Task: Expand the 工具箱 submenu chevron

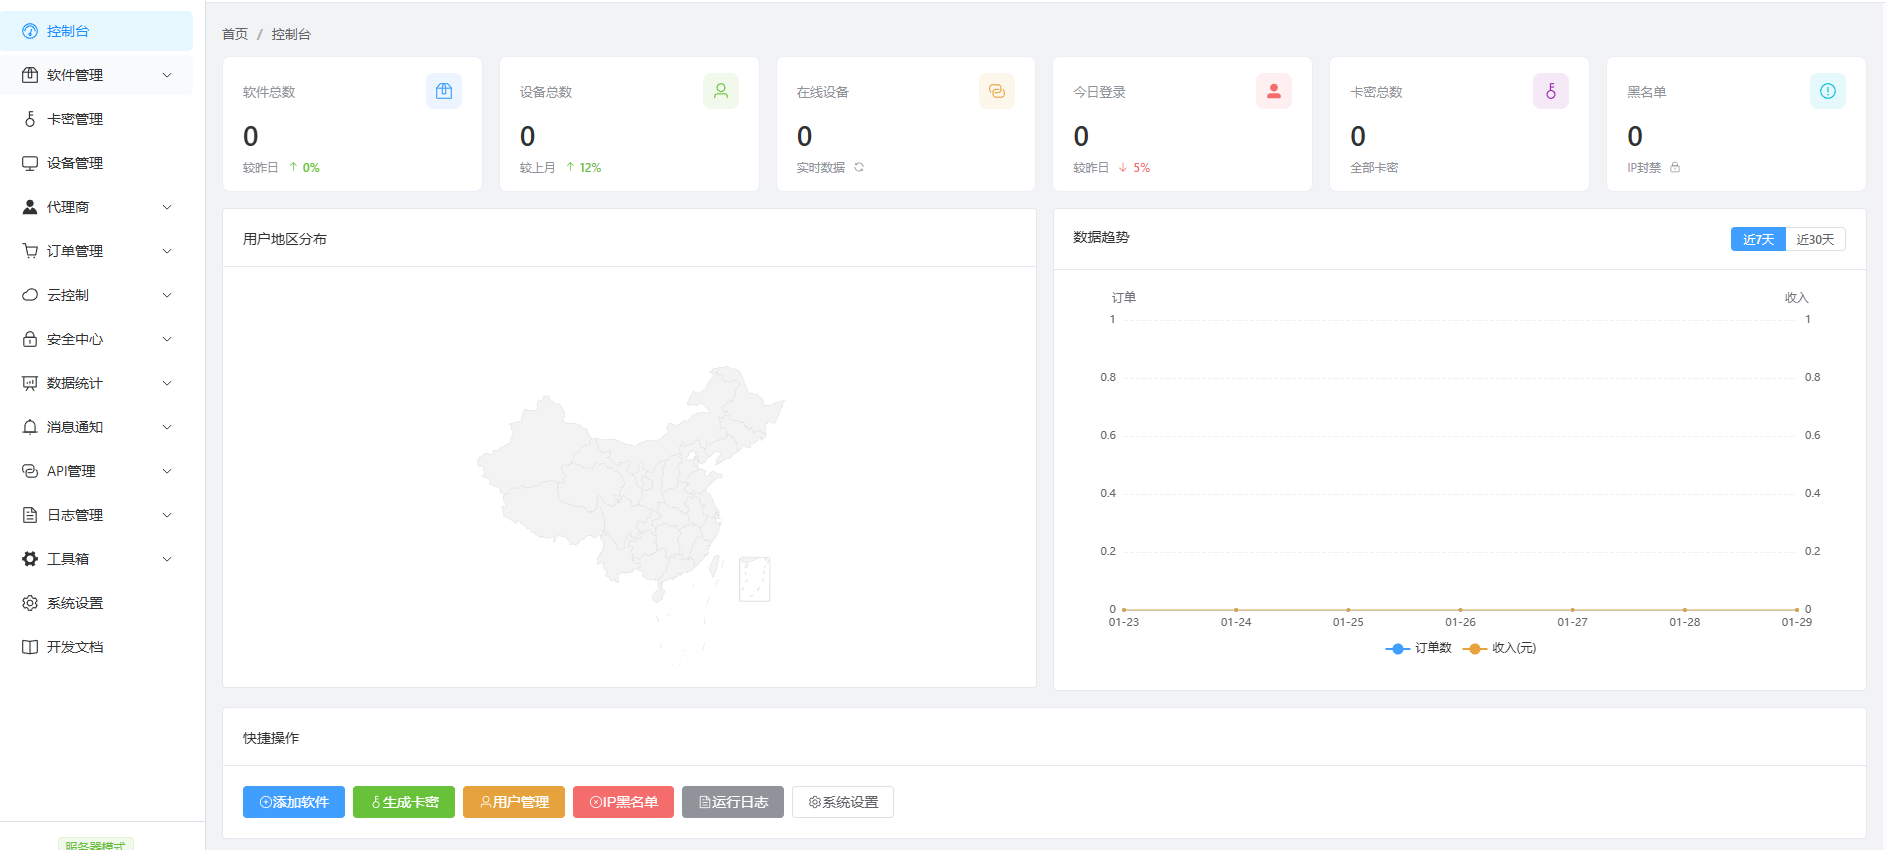Action: click(x=167, y=559)
